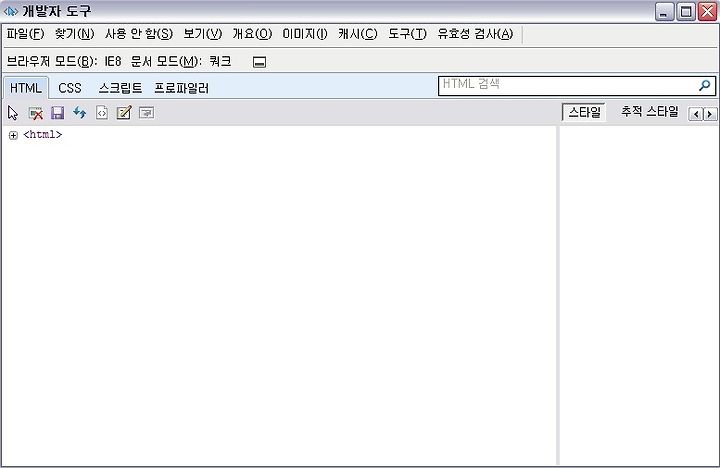The image size is (720, 468).
Task: Open the 개요(O) menu
Action: (x=252, y=34)
